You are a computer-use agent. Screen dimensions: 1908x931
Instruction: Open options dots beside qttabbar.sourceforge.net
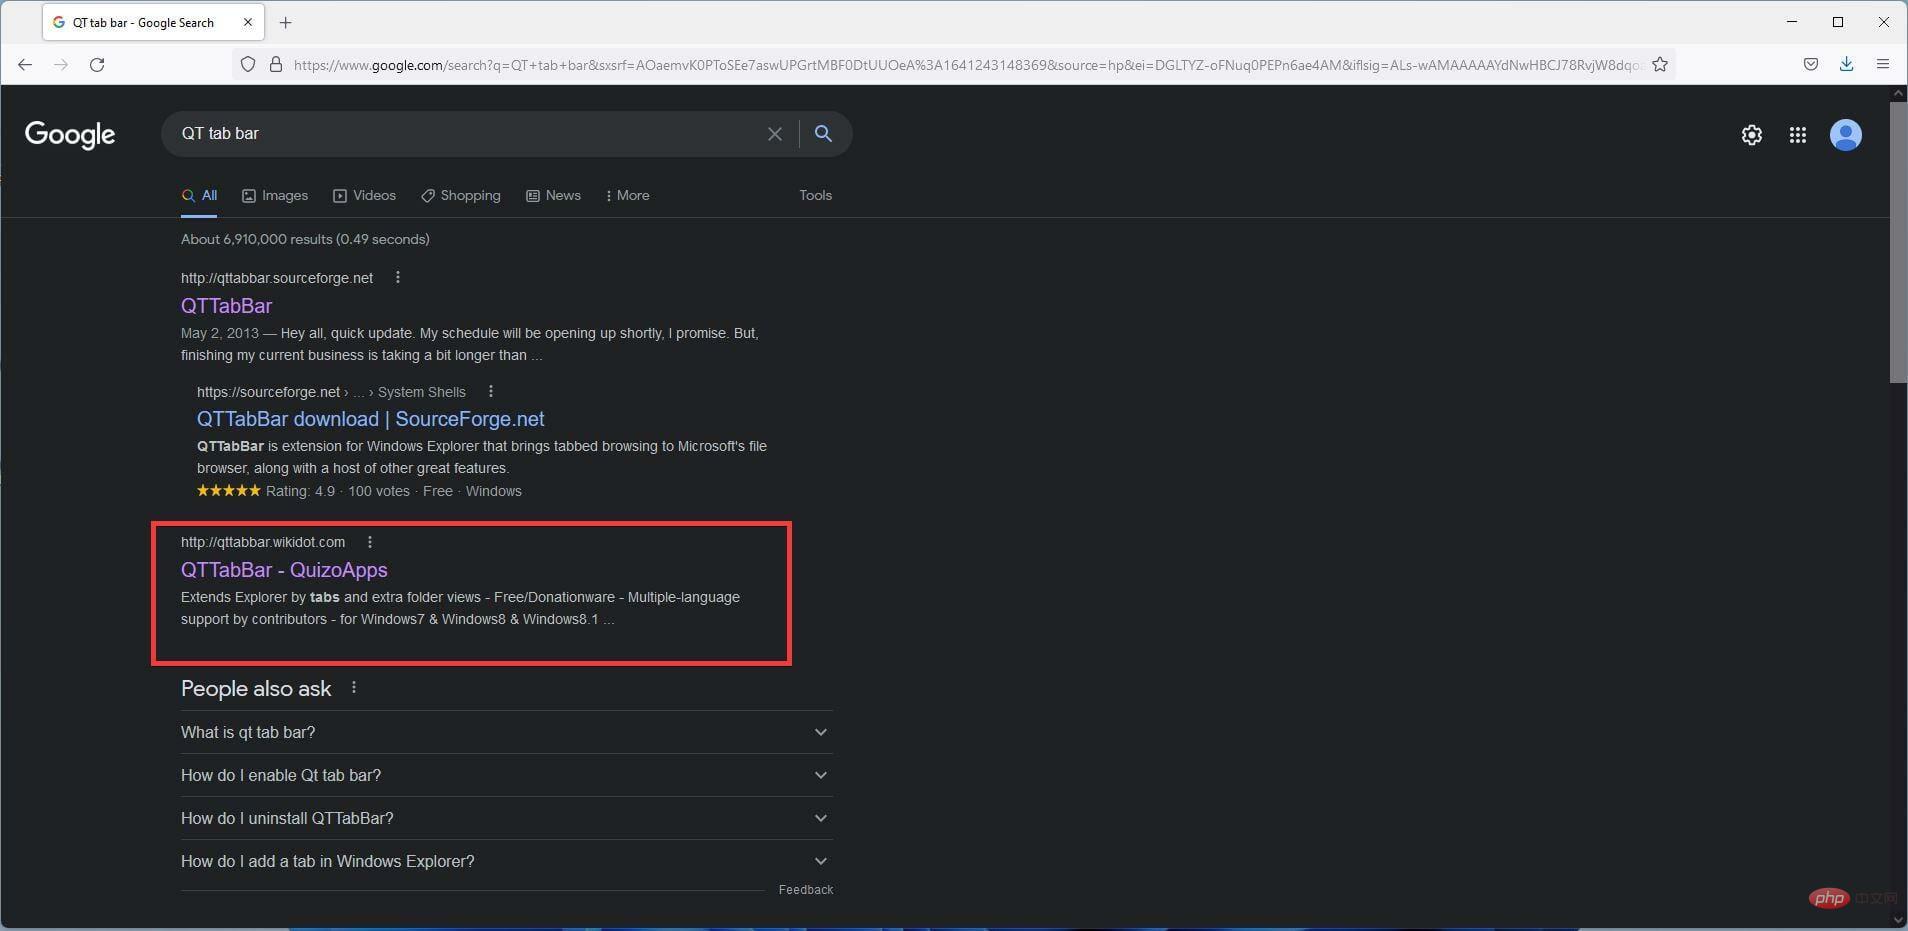click(x=398, y=277)
